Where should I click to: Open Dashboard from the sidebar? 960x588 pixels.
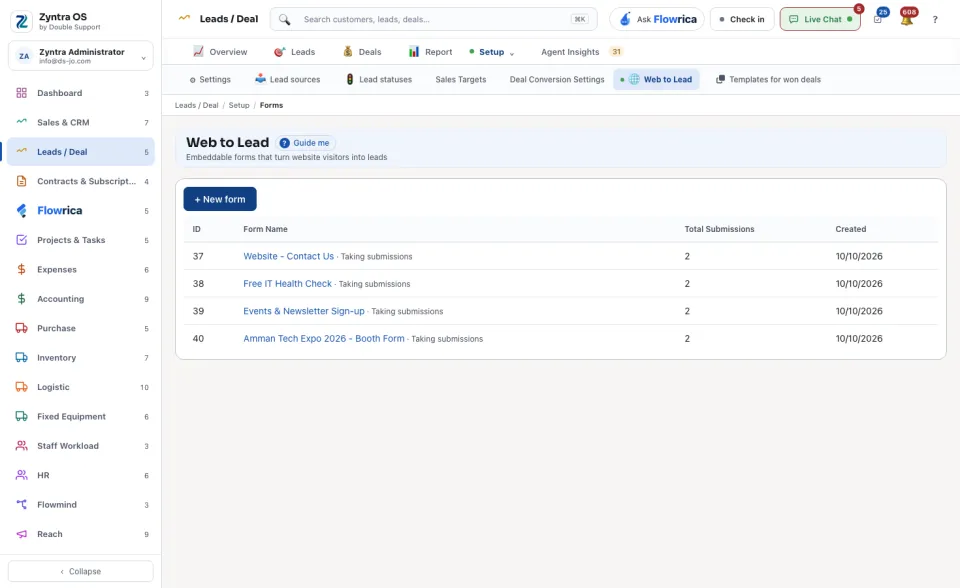click(x=81, y=93)
